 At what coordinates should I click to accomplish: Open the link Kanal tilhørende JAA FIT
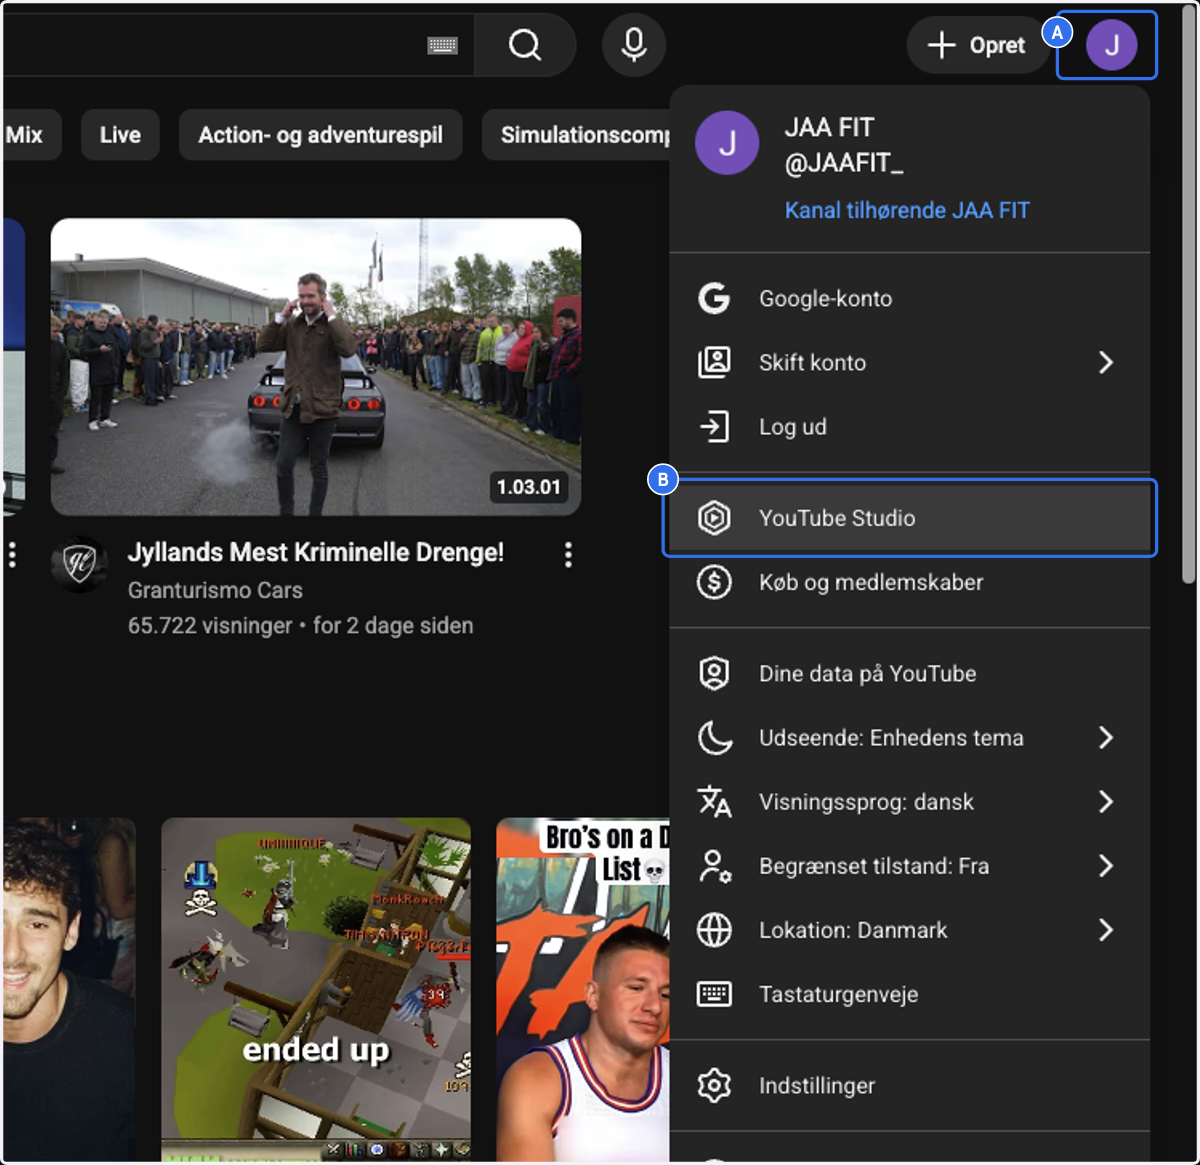click(x=907, y=210)
